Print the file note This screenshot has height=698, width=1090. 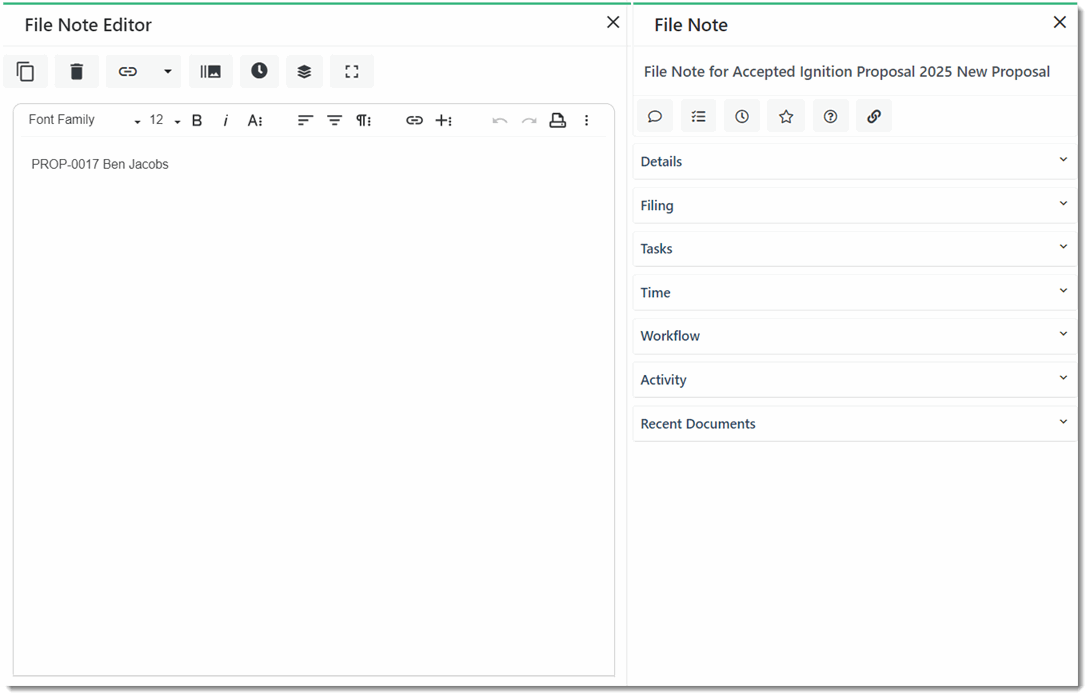click(558, 120)
